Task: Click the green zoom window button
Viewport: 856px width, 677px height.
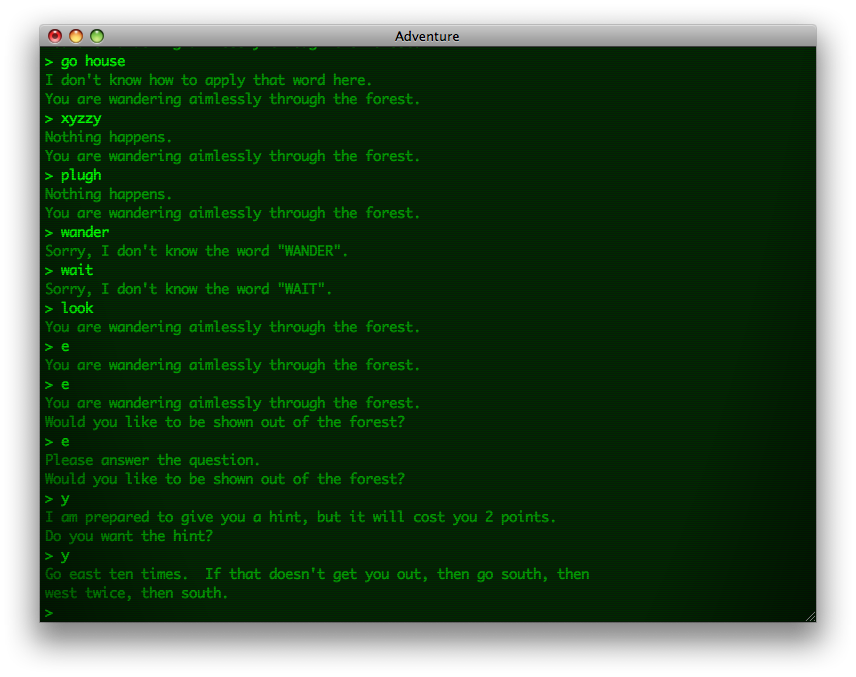Action: click(97, 36)
